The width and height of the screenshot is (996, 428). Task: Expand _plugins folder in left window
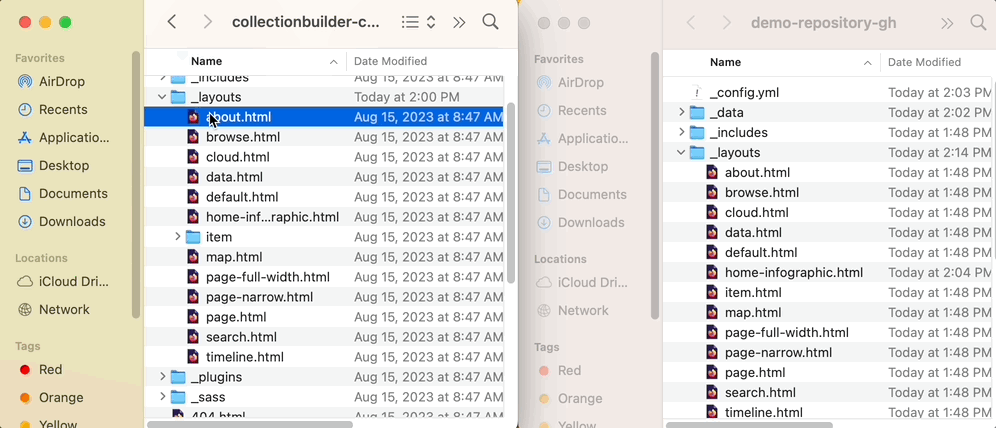pos(162,377)
